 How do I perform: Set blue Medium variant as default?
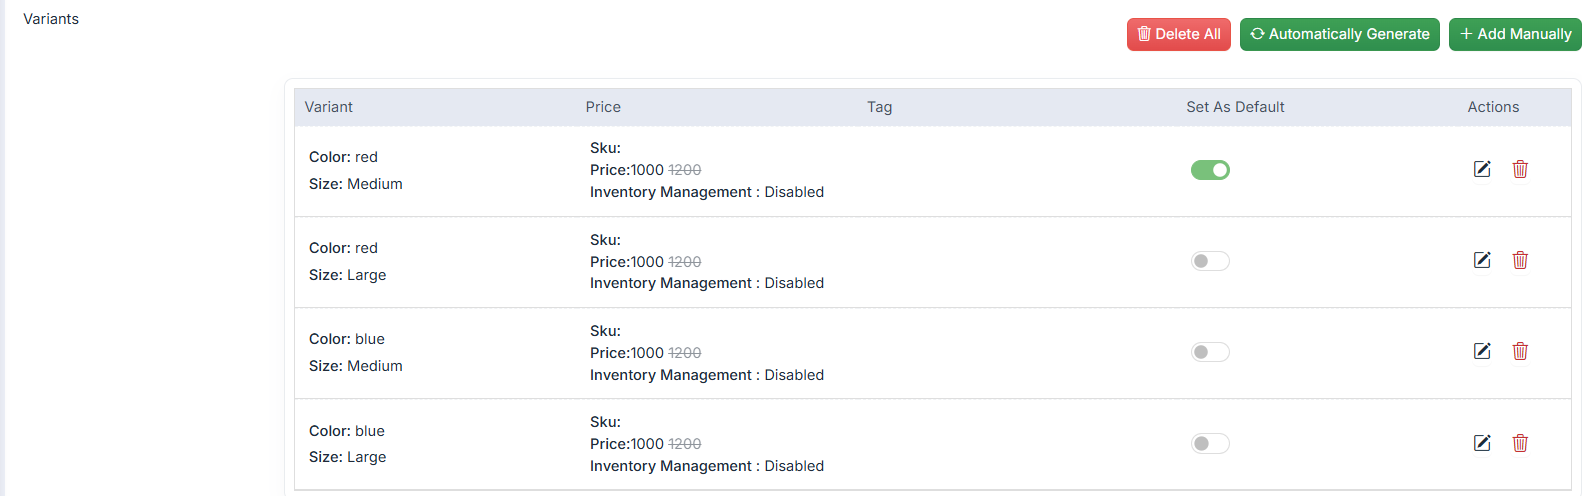pos(1210,352)
